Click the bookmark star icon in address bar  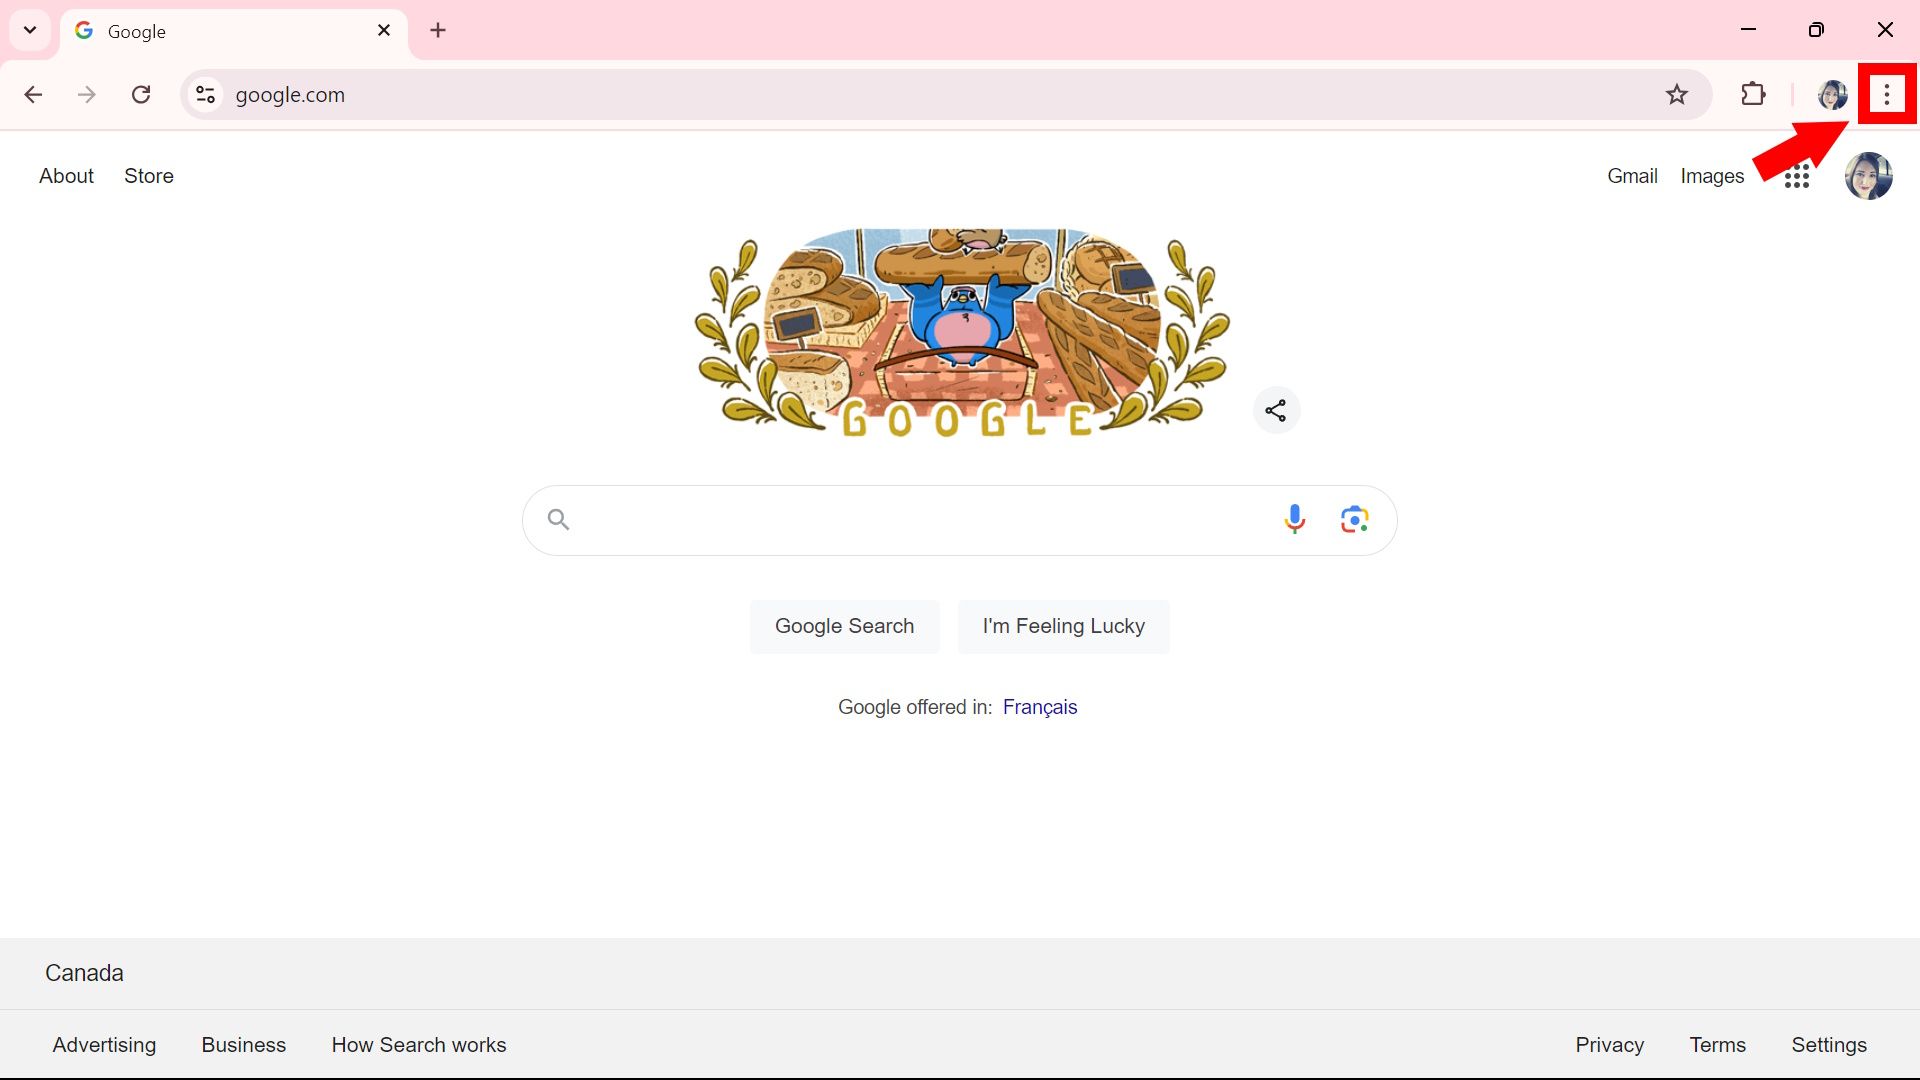pos(1676,95)
